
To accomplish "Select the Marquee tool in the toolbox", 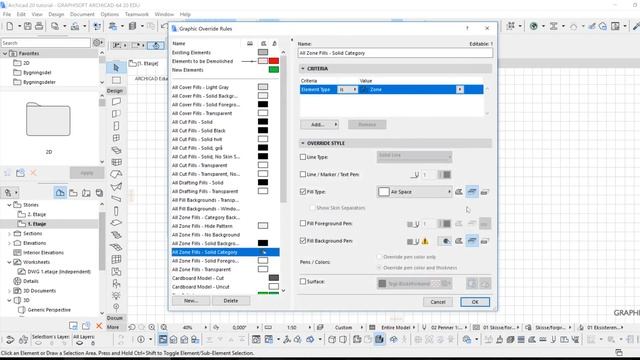I will point(116,80).
